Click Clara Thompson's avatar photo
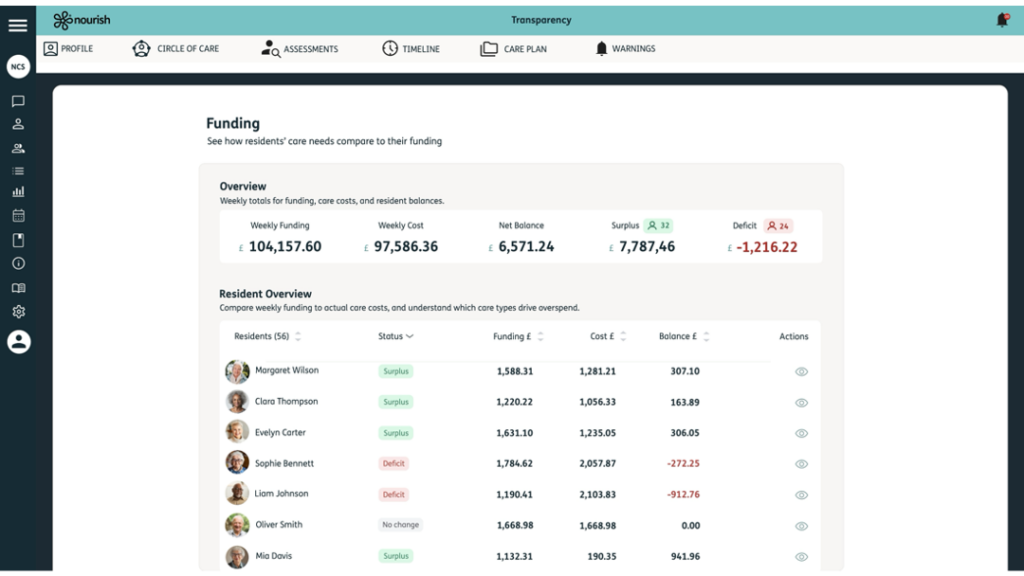 [237, 402]
